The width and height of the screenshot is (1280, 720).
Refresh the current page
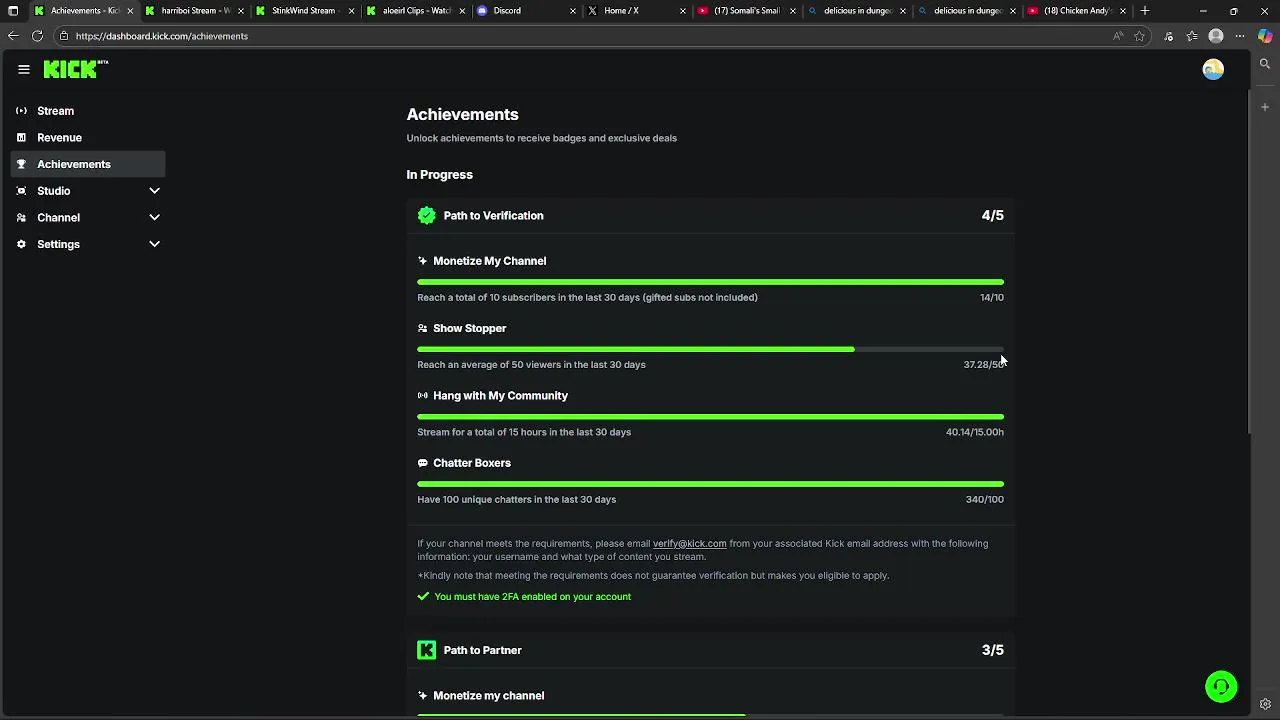37,36
